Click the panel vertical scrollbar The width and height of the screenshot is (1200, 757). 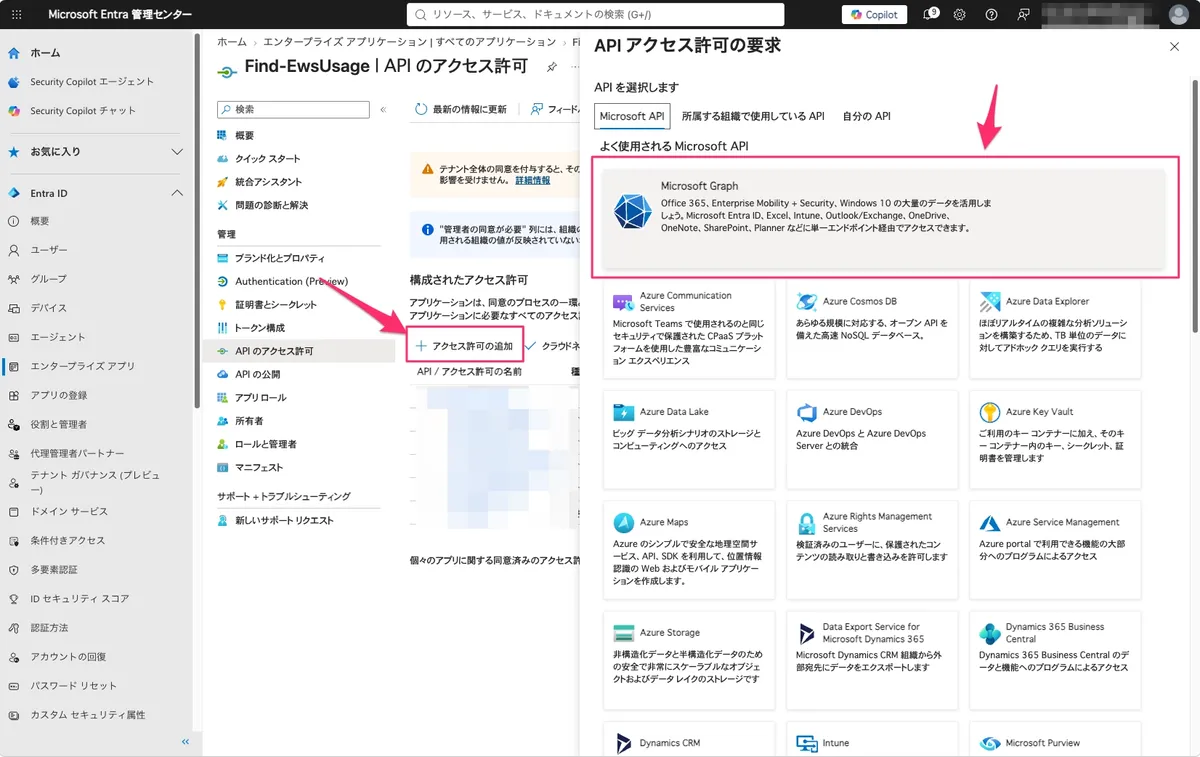point(1195,205)
